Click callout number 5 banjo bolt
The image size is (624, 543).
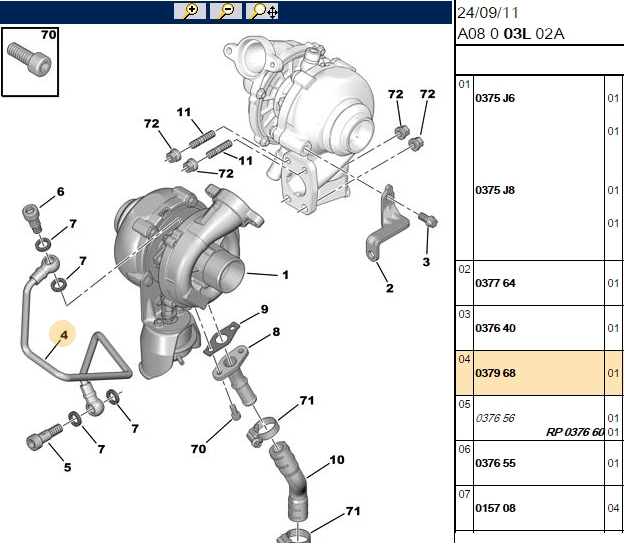click(68, 467)
